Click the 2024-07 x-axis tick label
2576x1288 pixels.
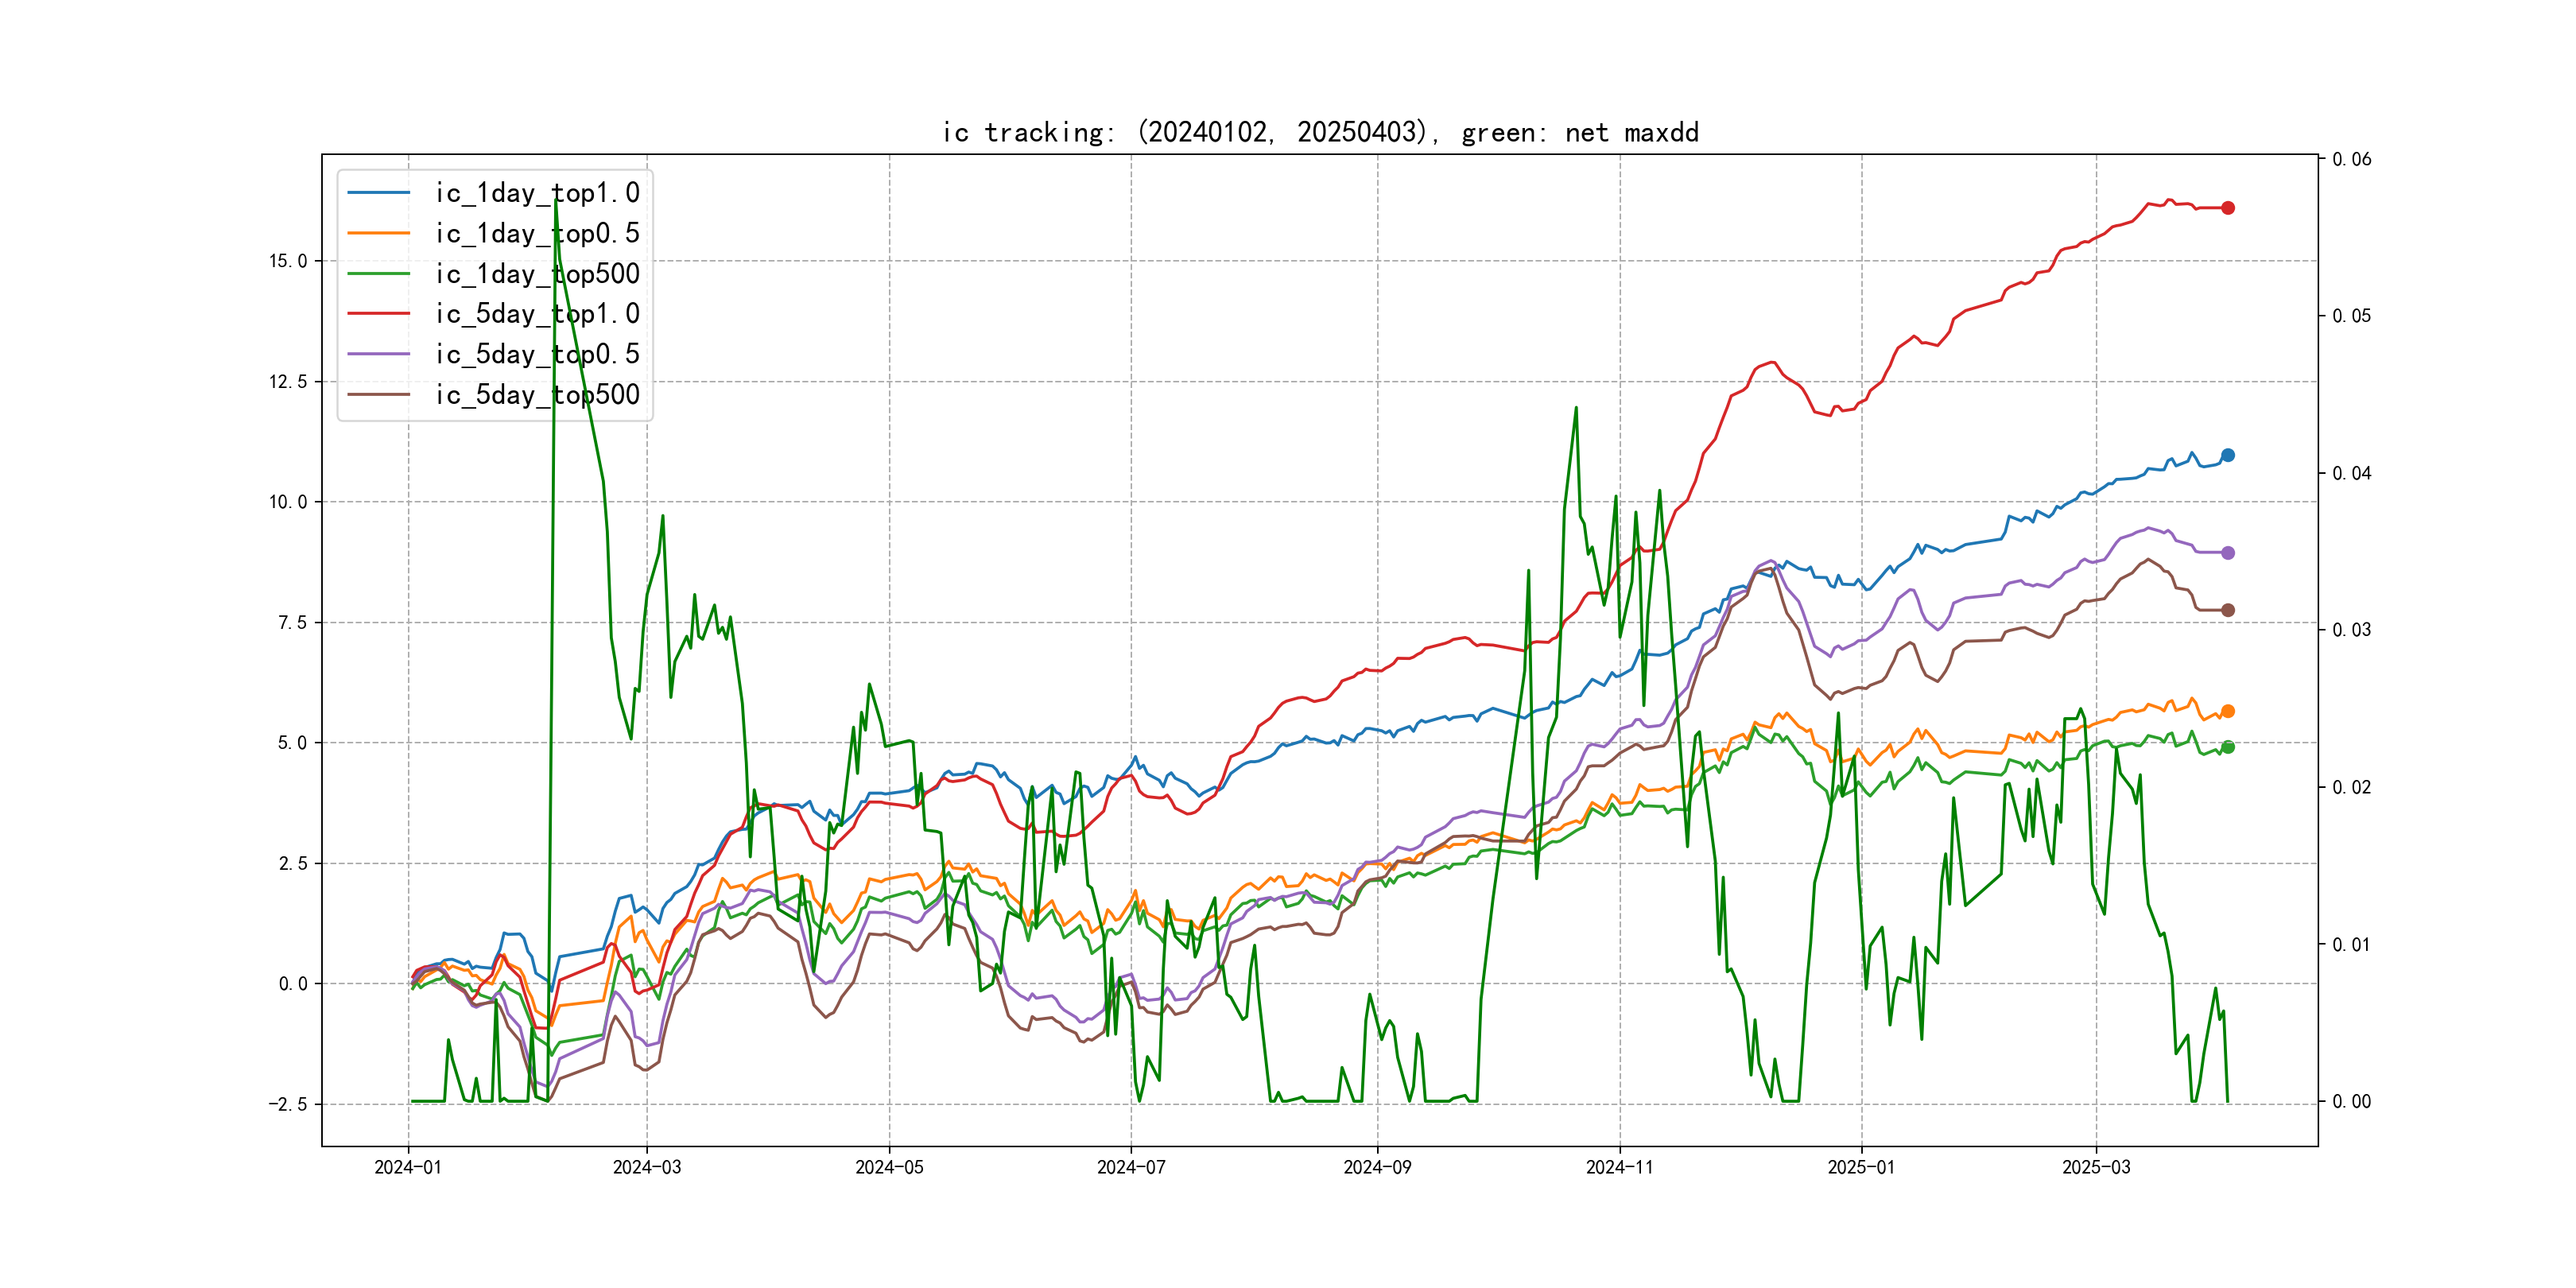(x=1131, y=1167)
